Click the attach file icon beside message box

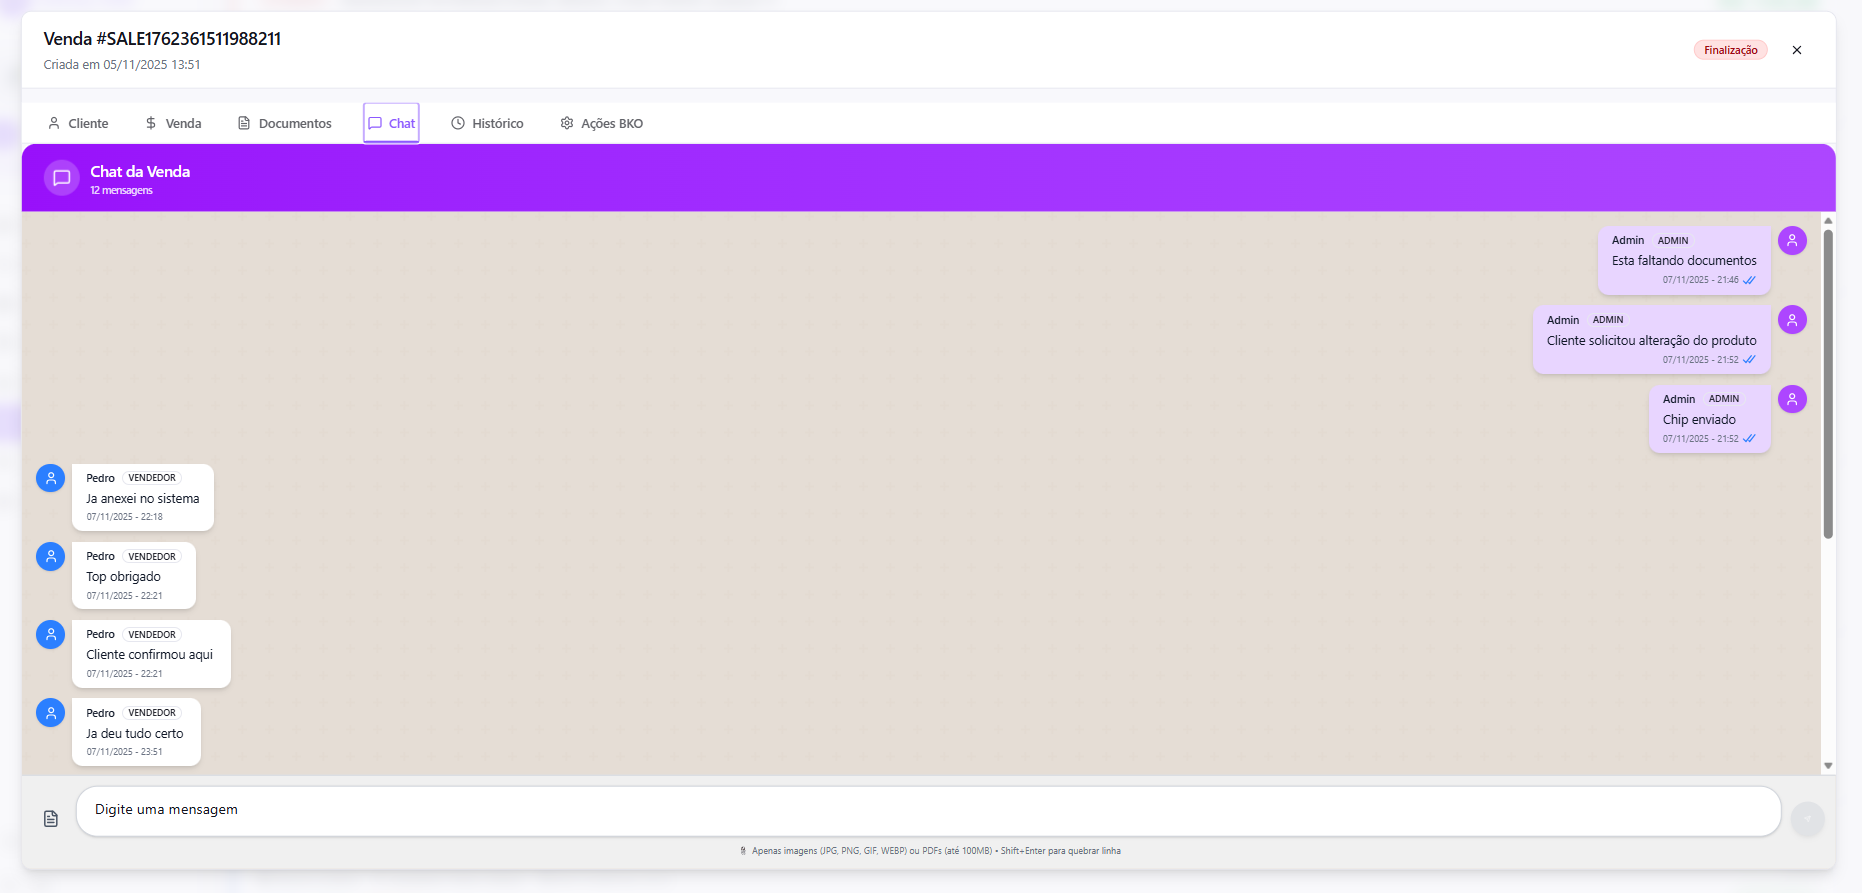tap(51, 819)
